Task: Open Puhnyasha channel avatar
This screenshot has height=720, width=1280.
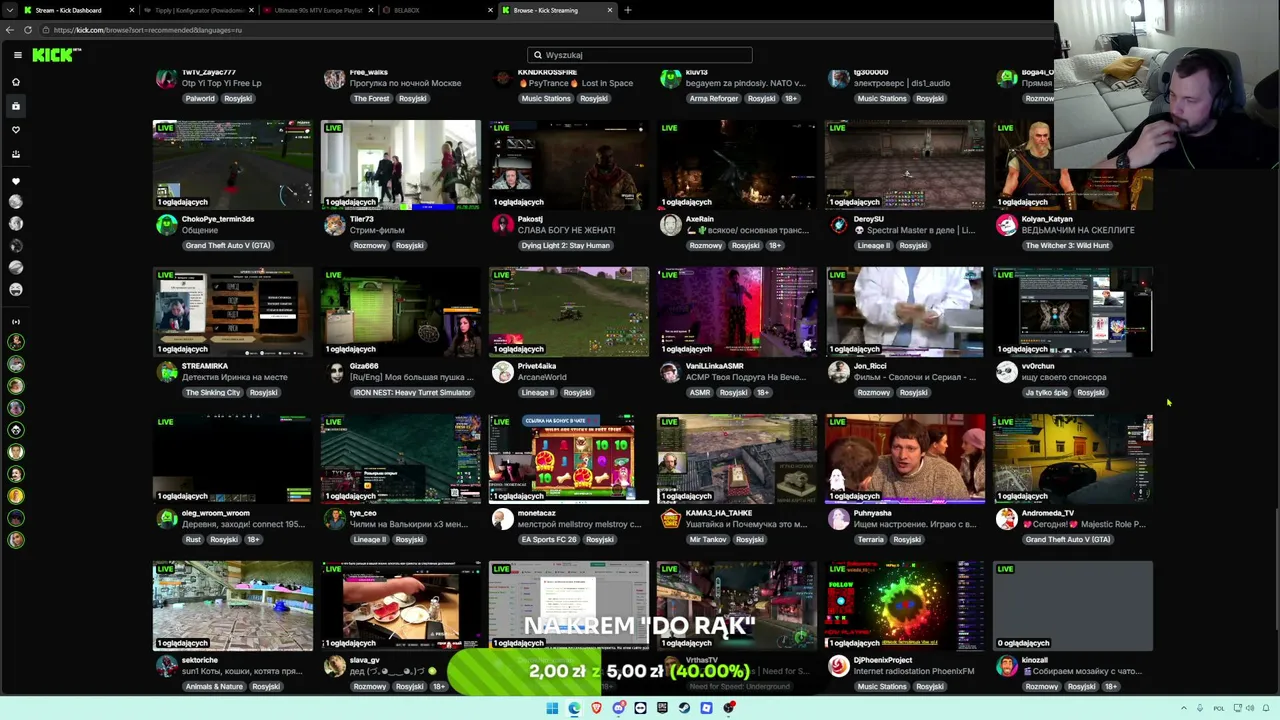Action: pos(839,519)
